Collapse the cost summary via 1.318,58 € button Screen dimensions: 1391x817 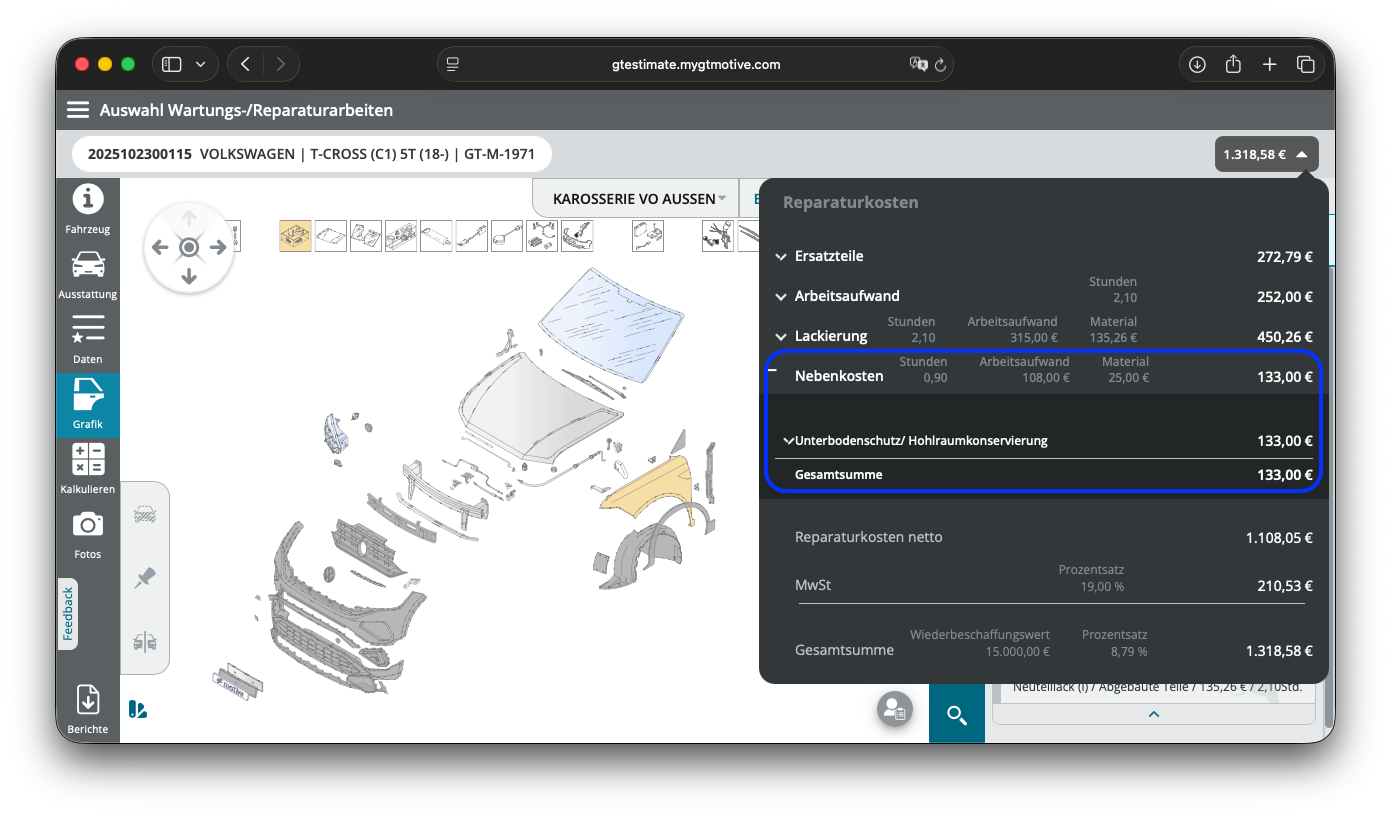pyautogui.click(x=1266, y=154)
